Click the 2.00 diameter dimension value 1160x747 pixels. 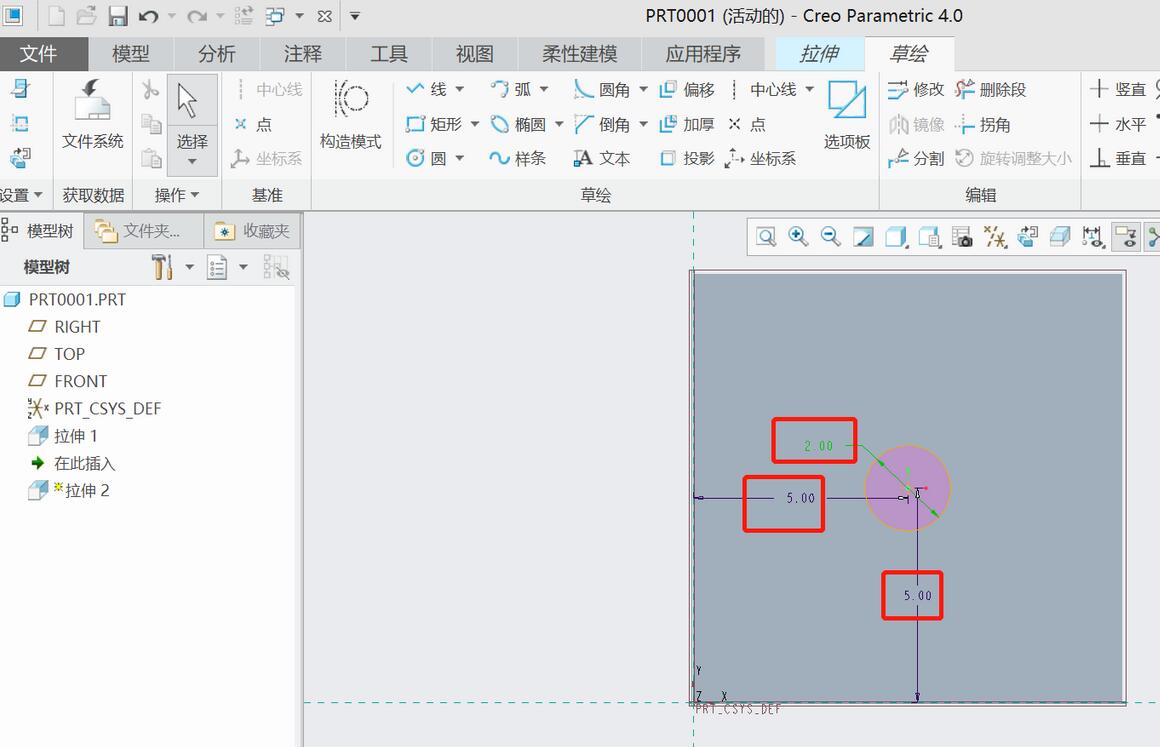tap(818, 446)
